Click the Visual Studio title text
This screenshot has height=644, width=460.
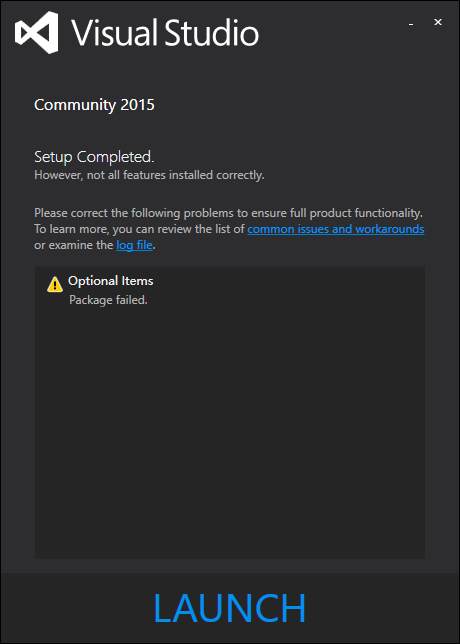tap(165, 32)
